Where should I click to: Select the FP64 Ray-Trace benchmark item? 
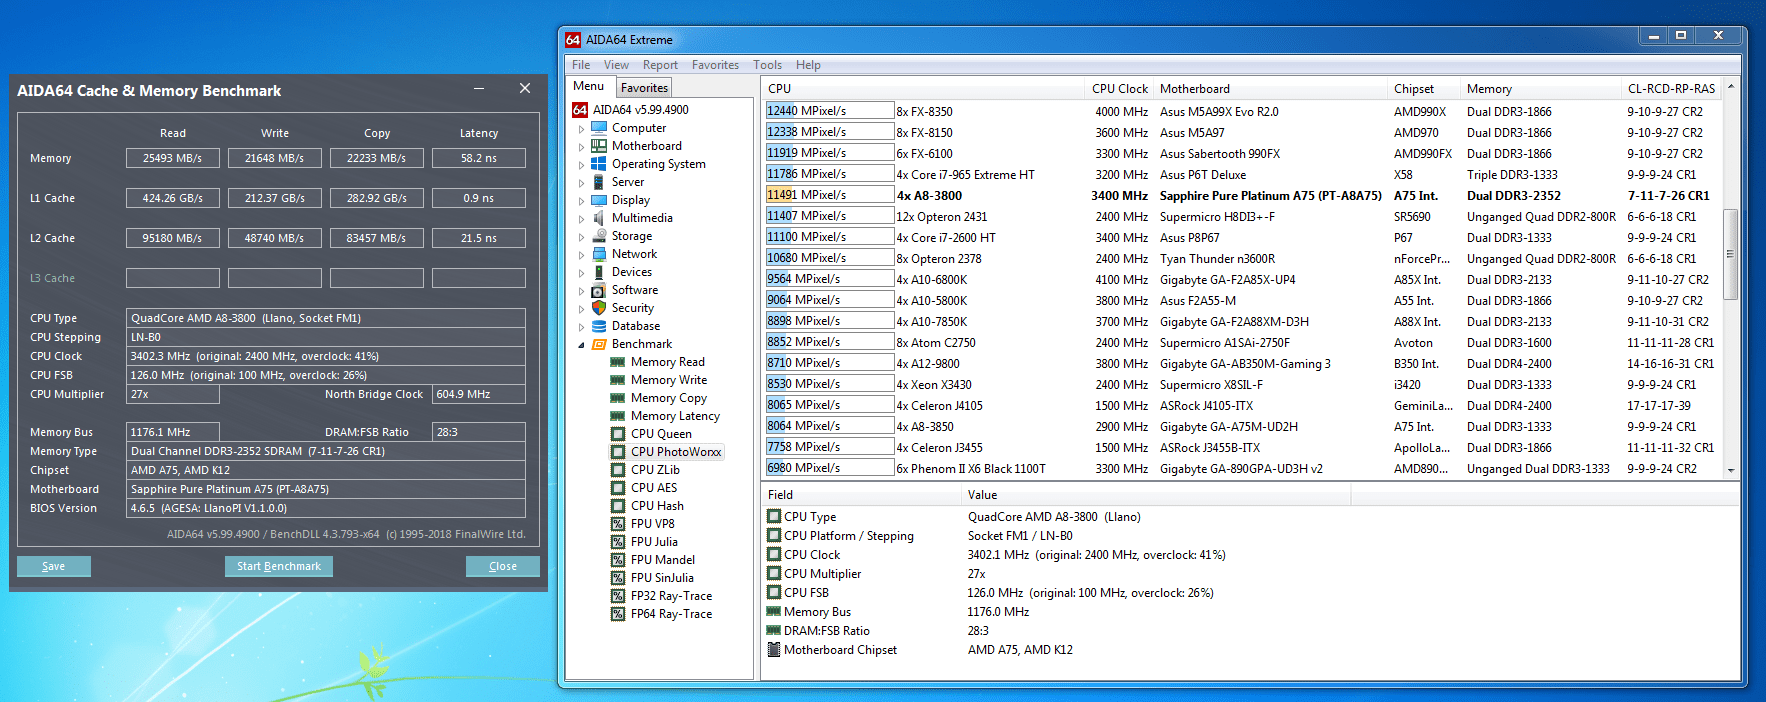tap(662, 614)
